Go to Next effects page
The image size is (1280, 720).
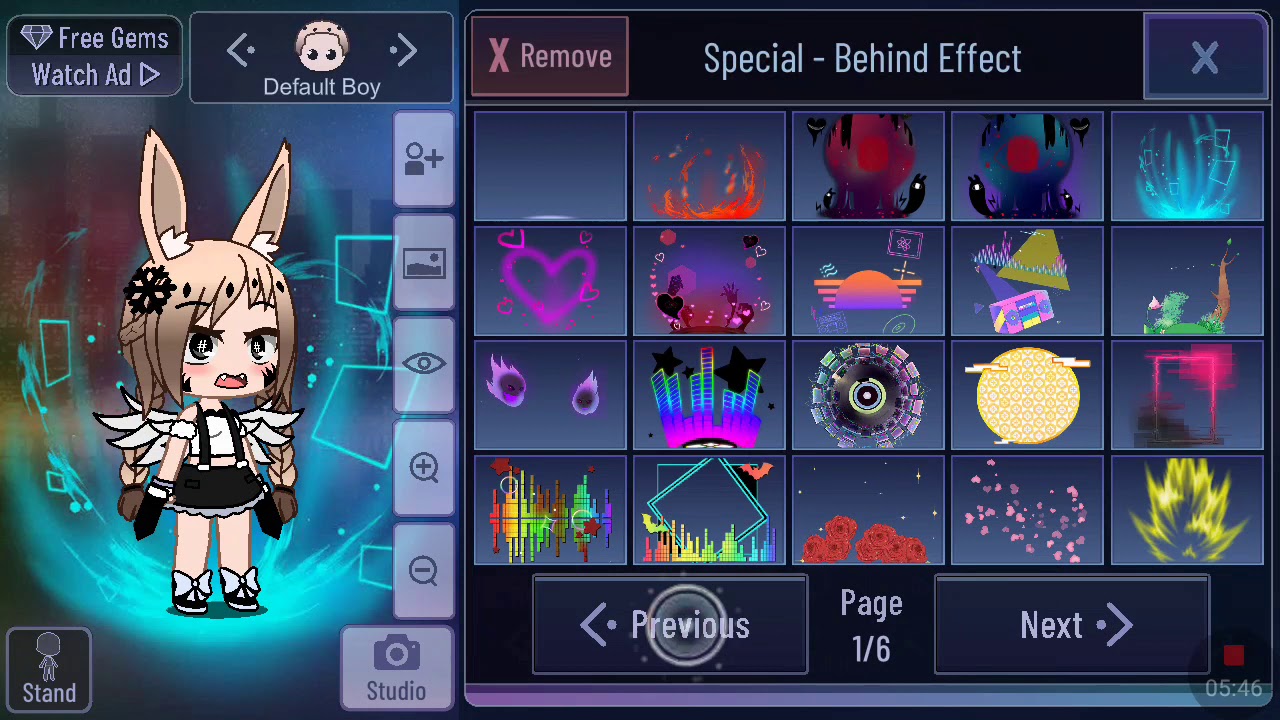coord(1072,625)
